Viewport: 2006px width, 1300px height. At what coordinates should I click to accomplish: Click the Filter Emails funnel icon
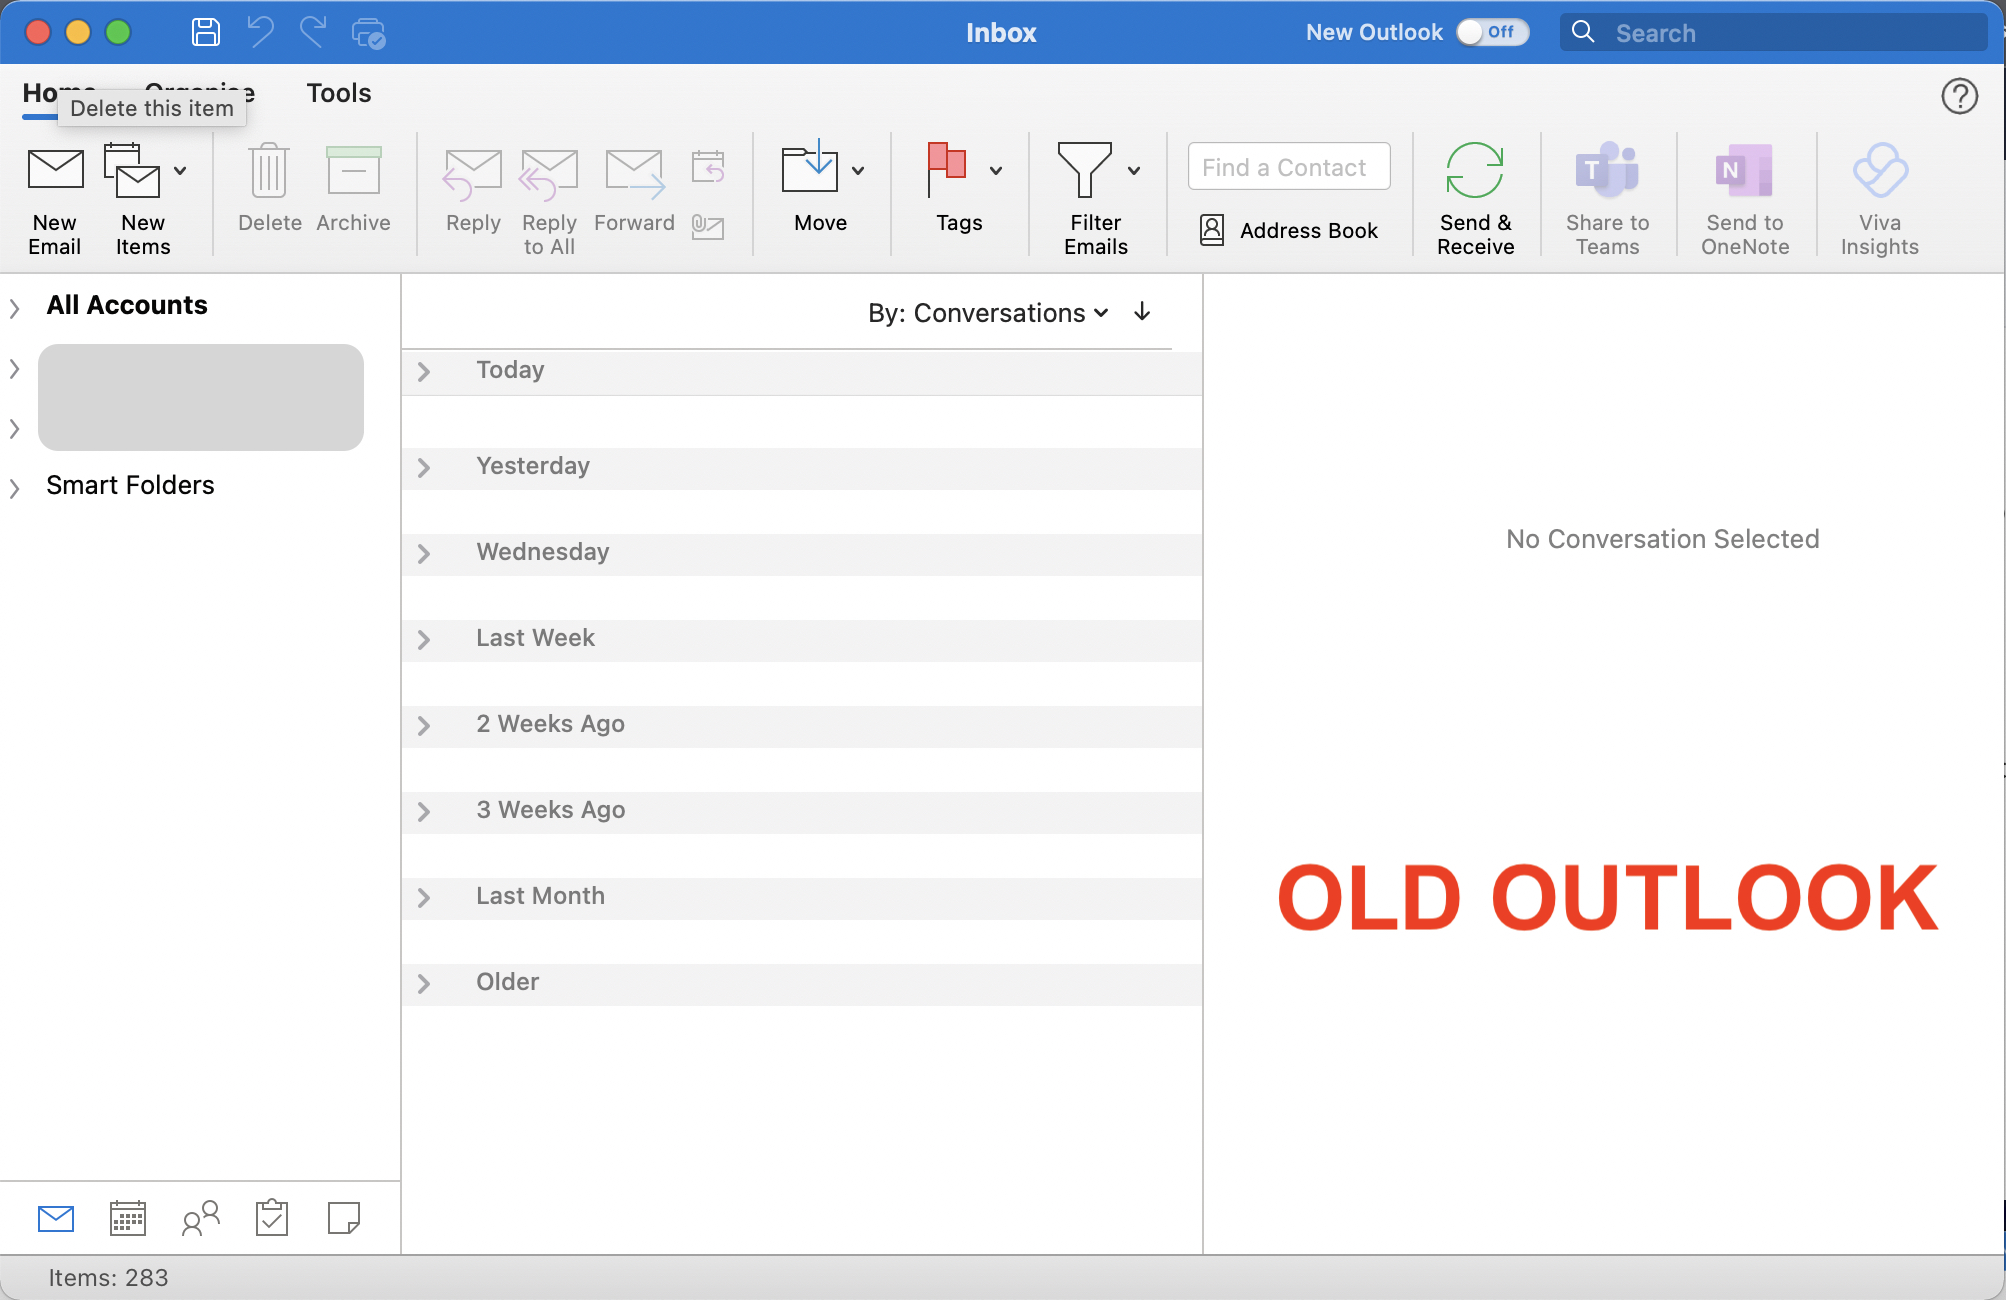point(1085,171)
